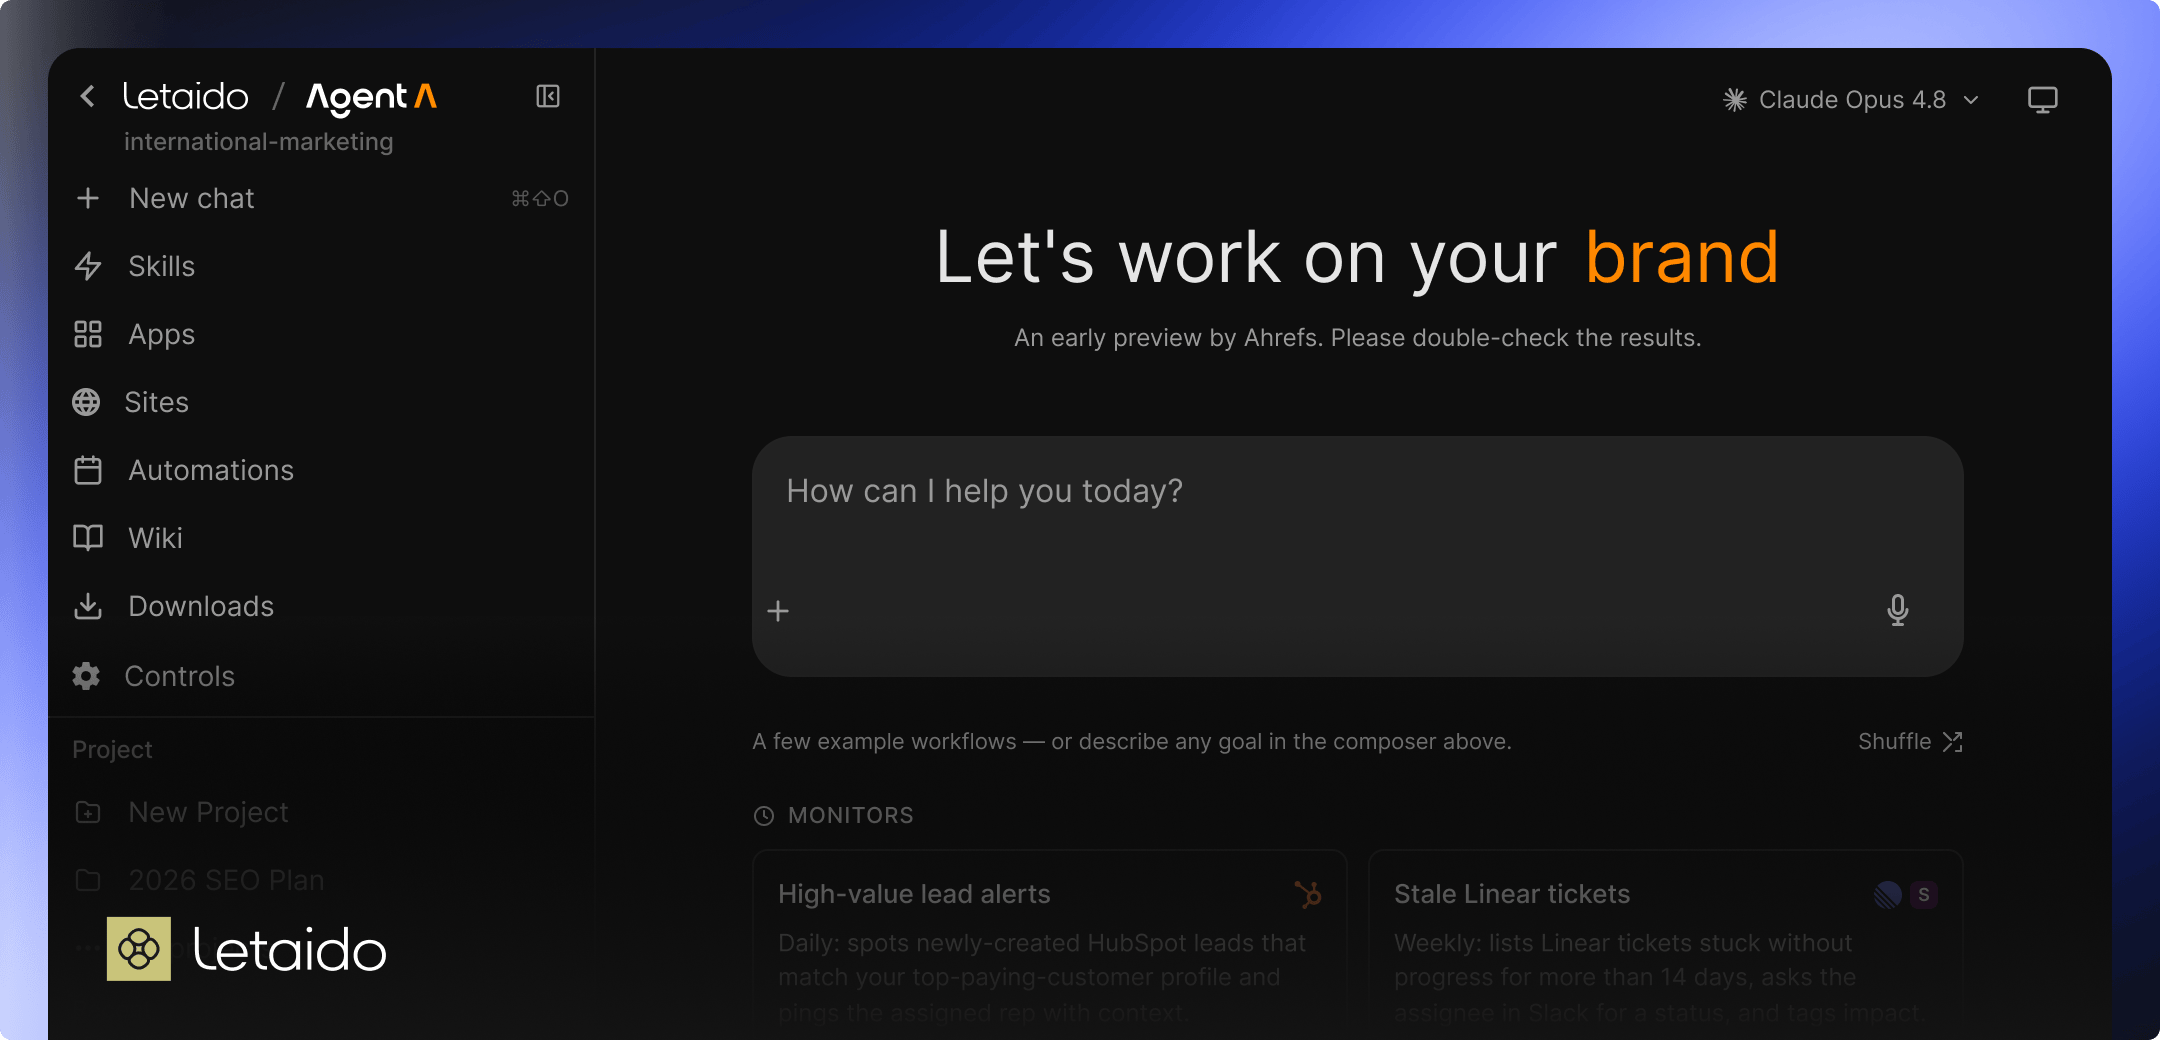Add attachment with composer plus icon
This screenshot has height=1040, width=2160.
778,611
